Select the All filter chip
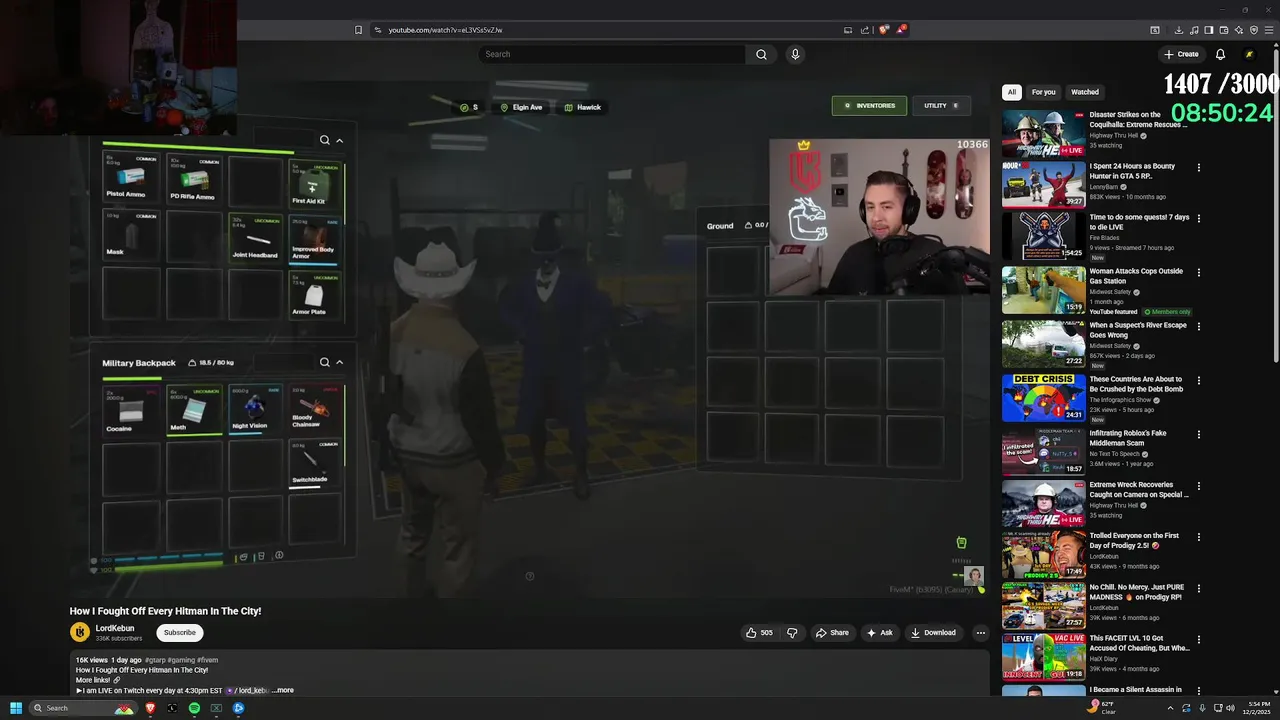Image resolution: width=1280 pixels, height=720 pixels. pyautogui.click(x=1011, y=92)
